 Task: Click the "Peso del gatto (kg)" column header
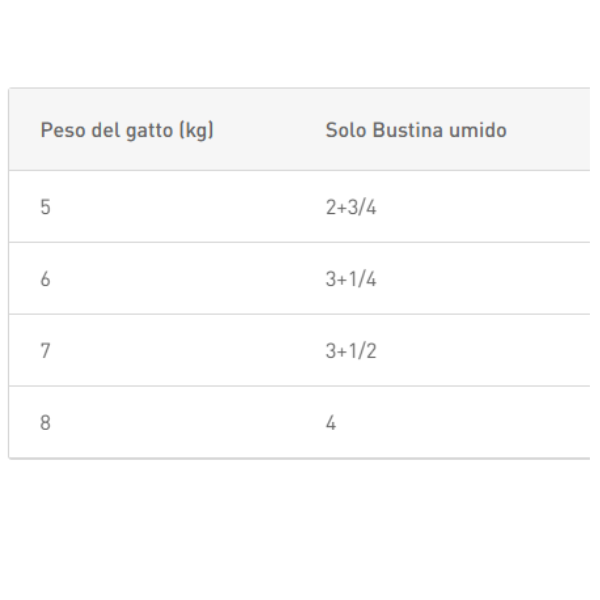point(127,131)
